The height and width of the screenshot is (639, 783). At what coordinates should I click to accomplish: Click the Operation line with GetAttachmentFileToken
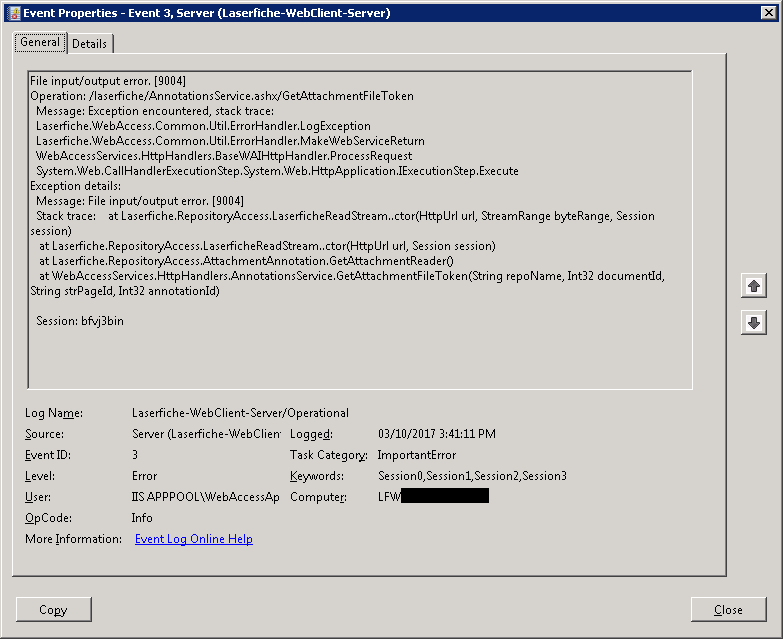click(x=222, y=96)
